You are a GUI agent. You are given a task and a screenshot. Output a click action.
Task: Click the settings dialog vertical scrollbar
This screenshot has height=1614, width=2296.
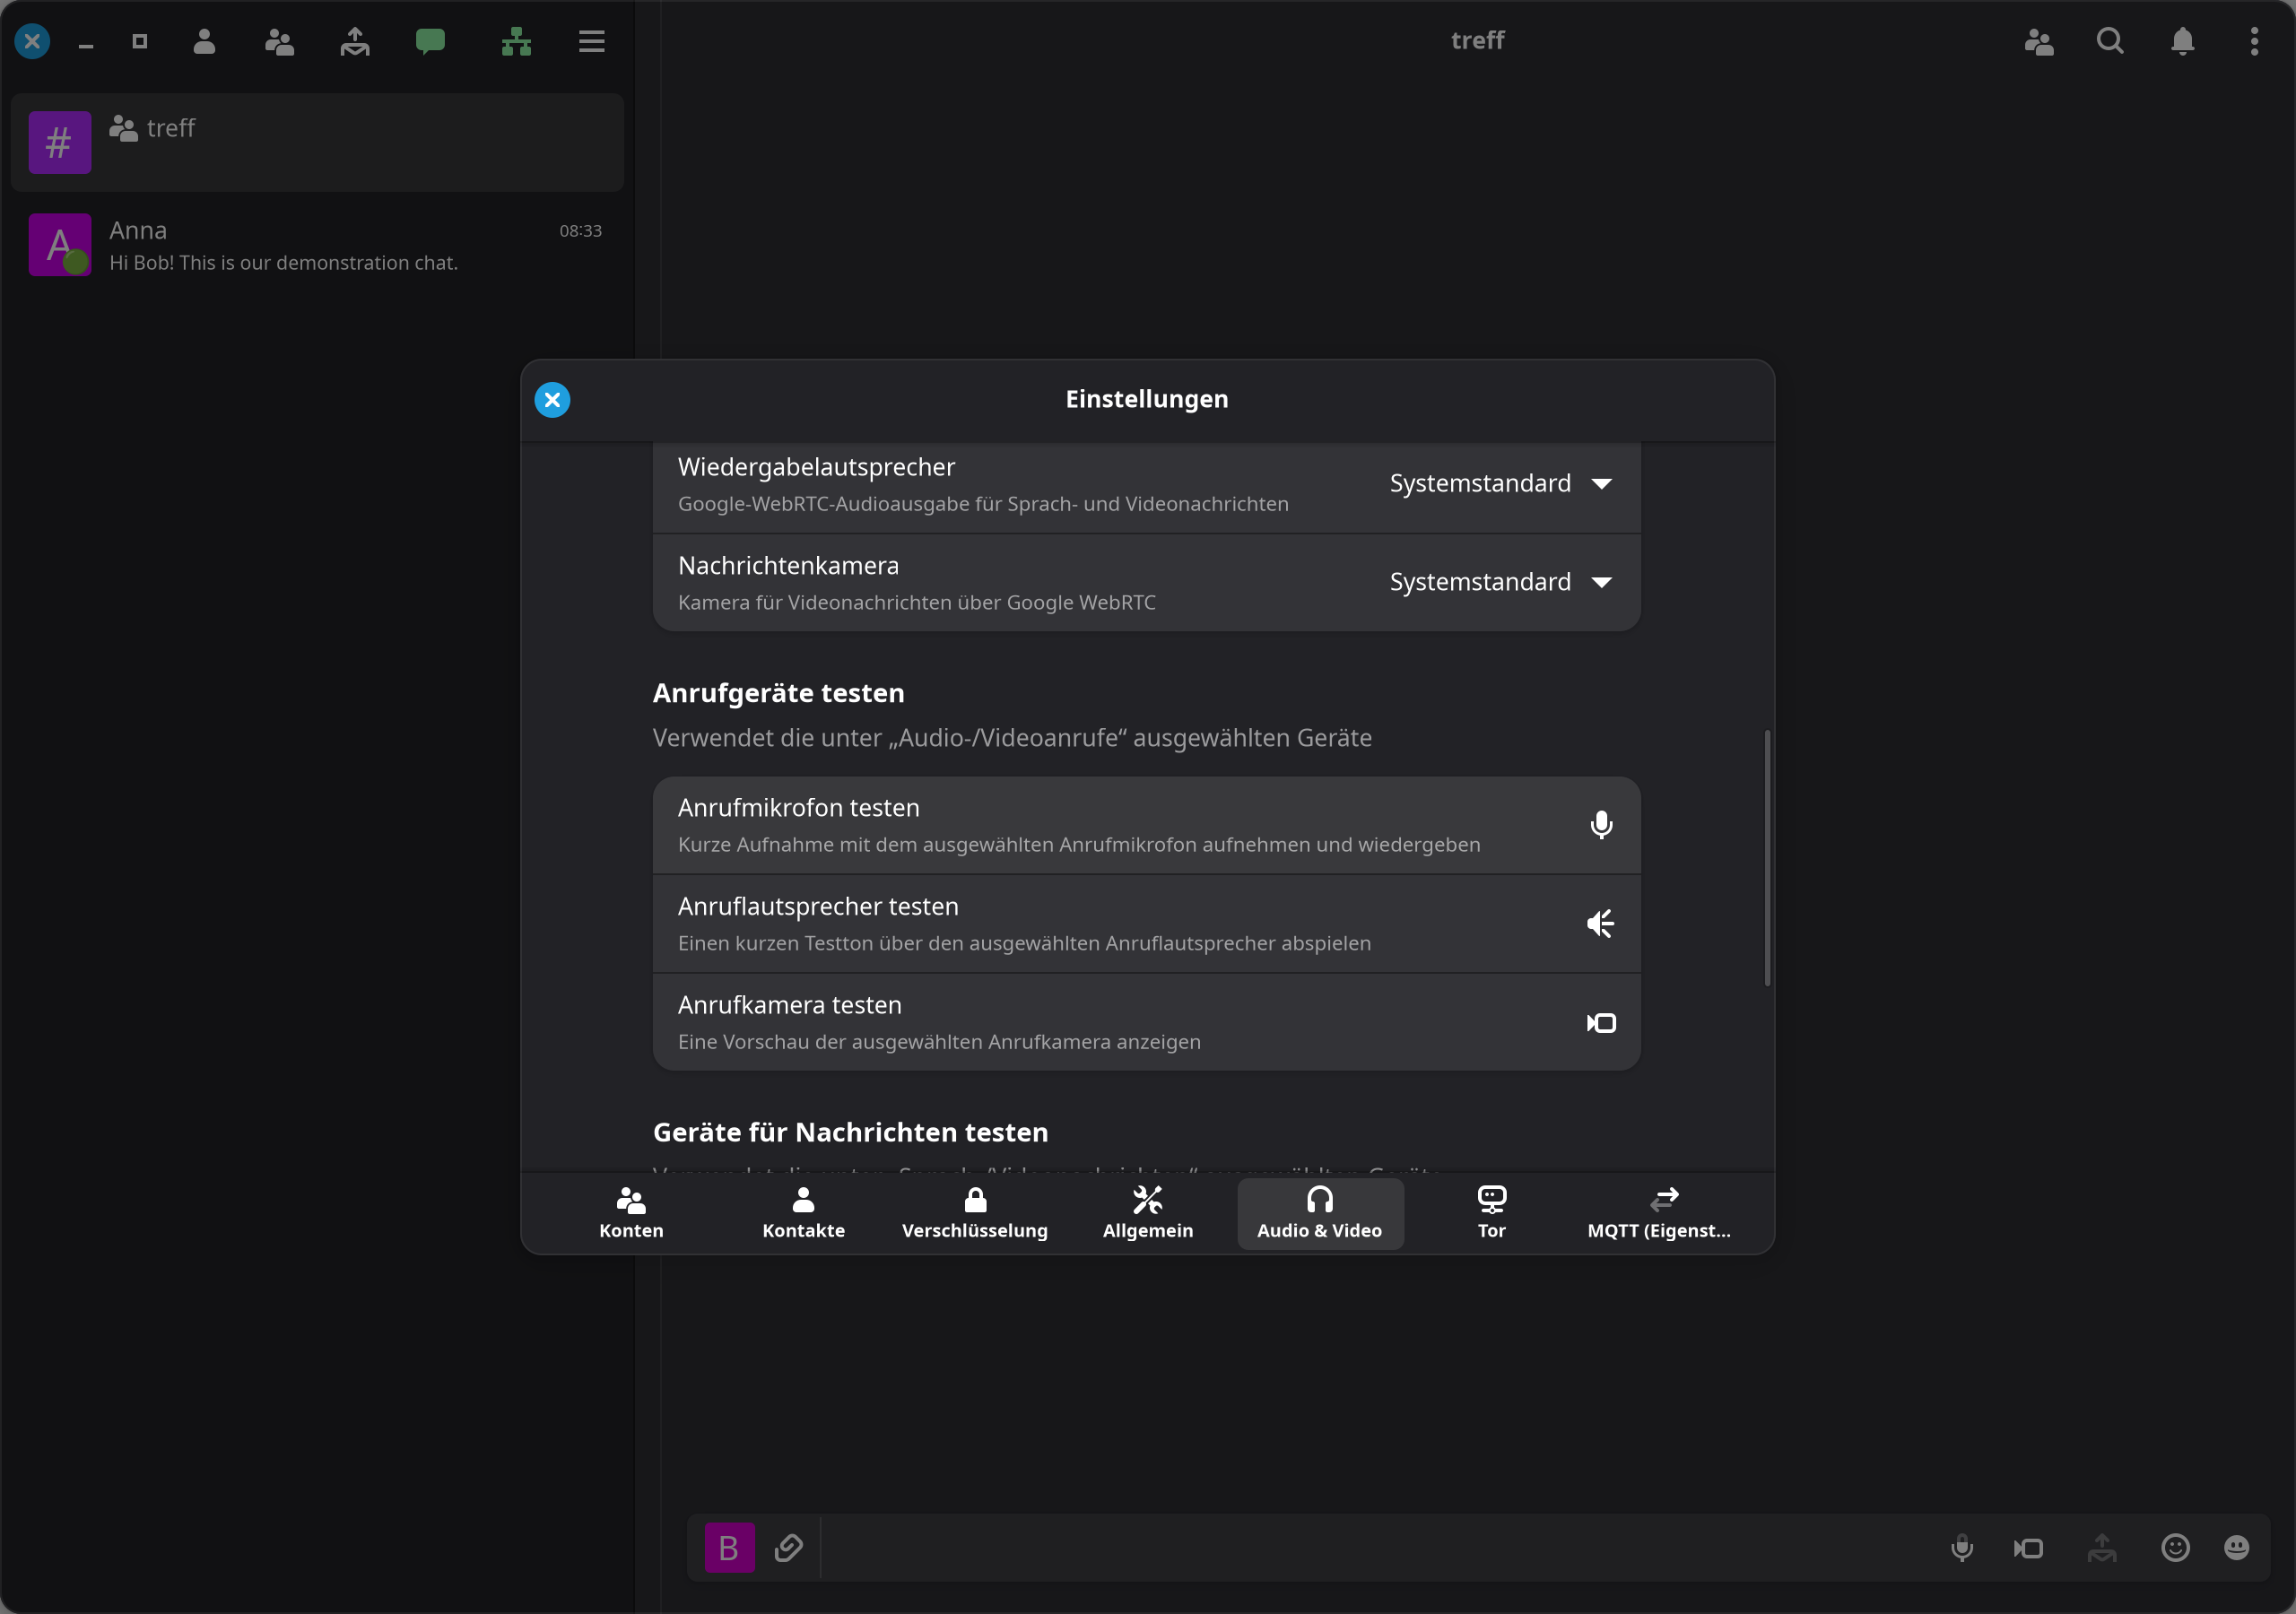pos(1767,858)
